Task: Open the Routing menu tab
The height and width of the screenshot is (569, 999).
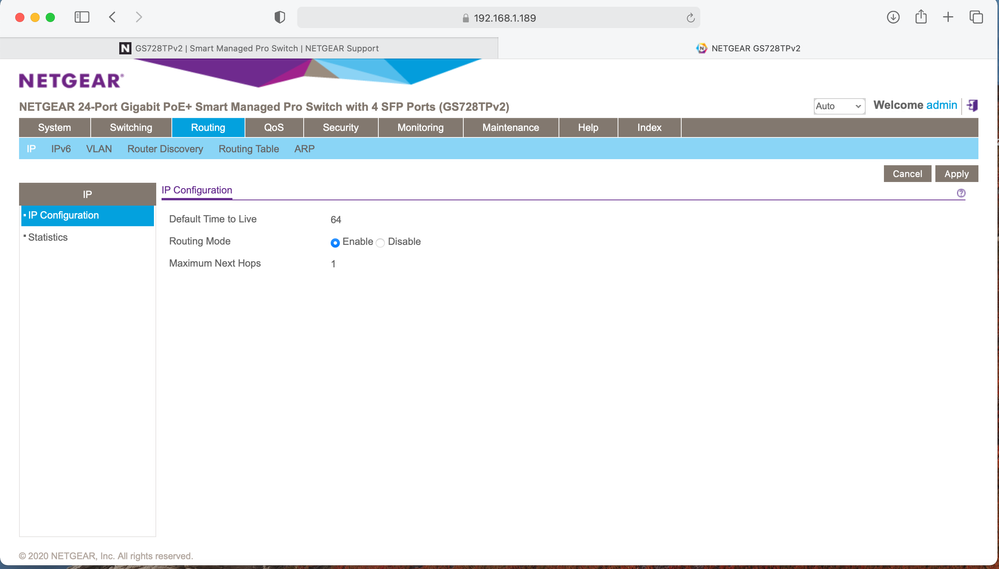Action: [208, 127]
